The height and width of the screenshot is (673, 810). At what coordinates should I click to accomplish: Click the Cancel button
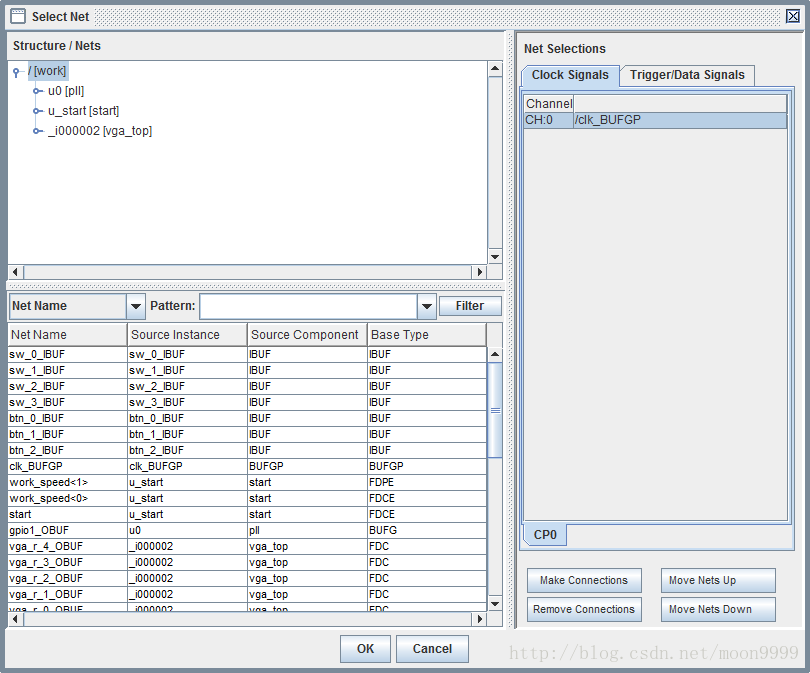coord(432,649)
